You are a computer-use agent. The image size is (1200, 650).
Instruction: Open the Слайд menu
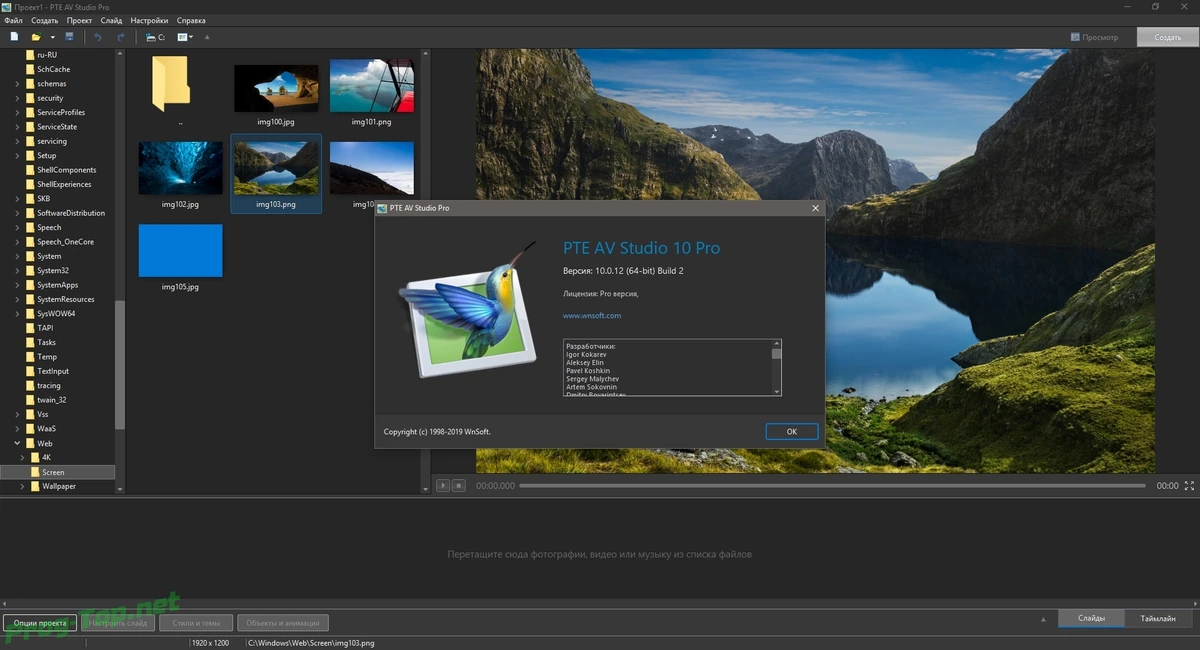[111, 20]
